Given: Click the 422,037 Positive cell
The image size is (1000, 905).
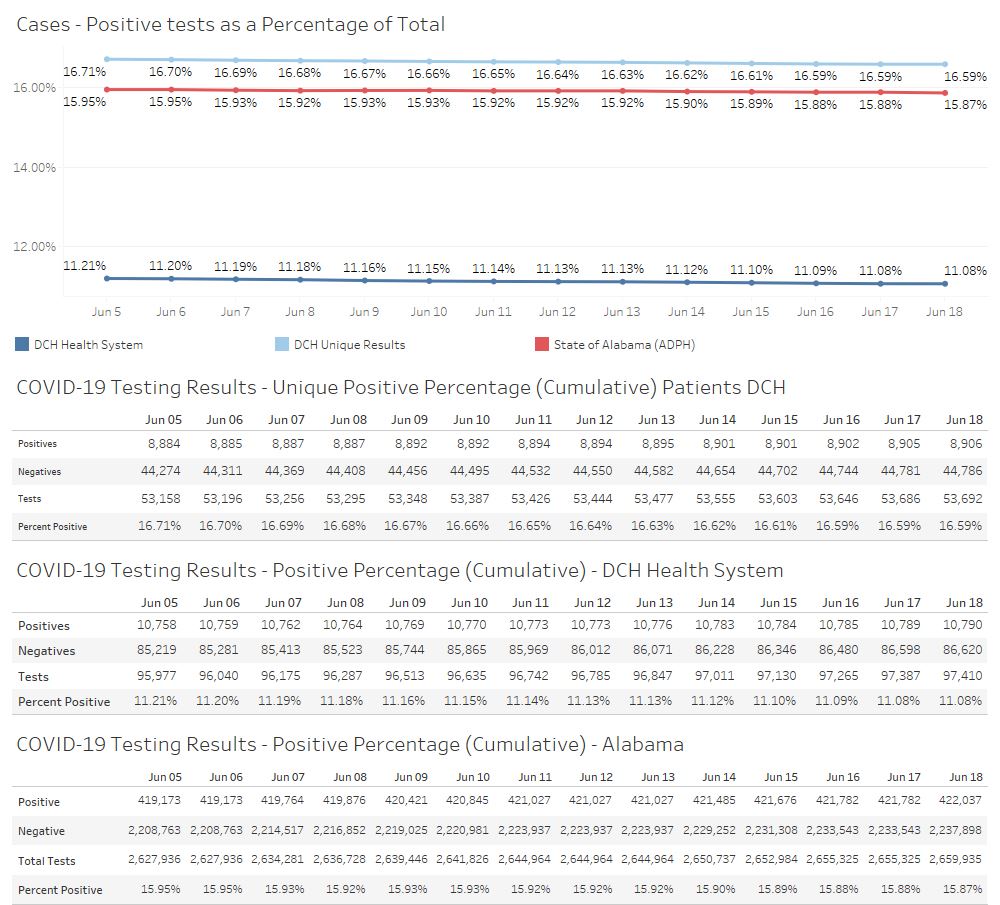Looking at the screenshot, I should (x=960, y=800).
